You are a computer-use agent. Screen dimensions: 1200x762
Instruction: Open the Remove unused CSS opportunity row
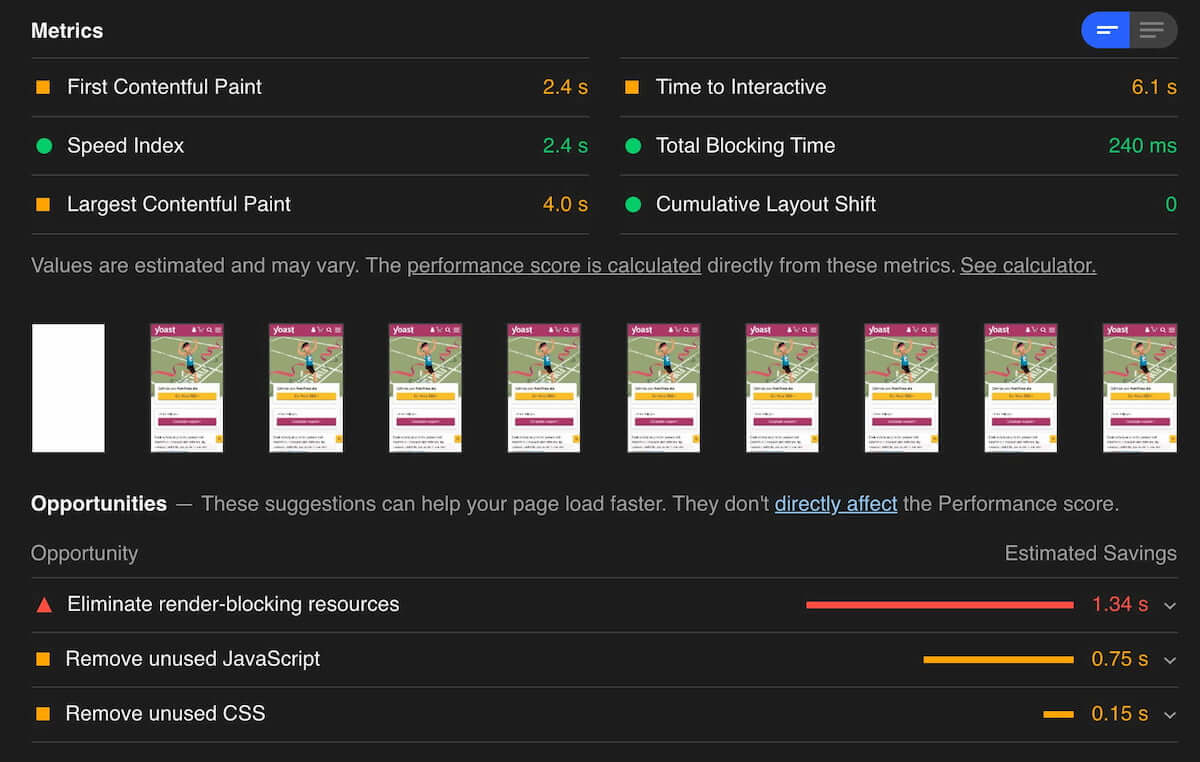pyautogui.click(x=166, y=713)
